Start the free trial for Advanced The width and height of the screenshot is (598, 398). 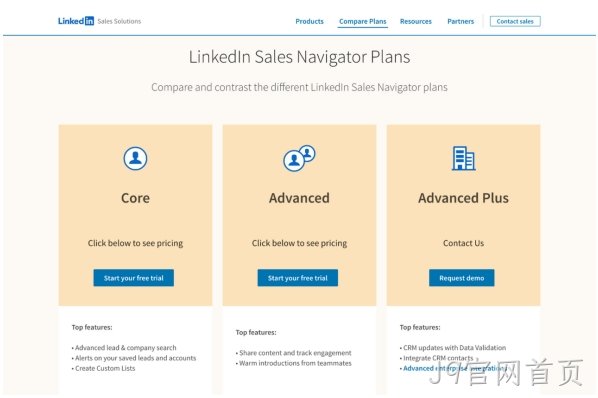[297, 278]
